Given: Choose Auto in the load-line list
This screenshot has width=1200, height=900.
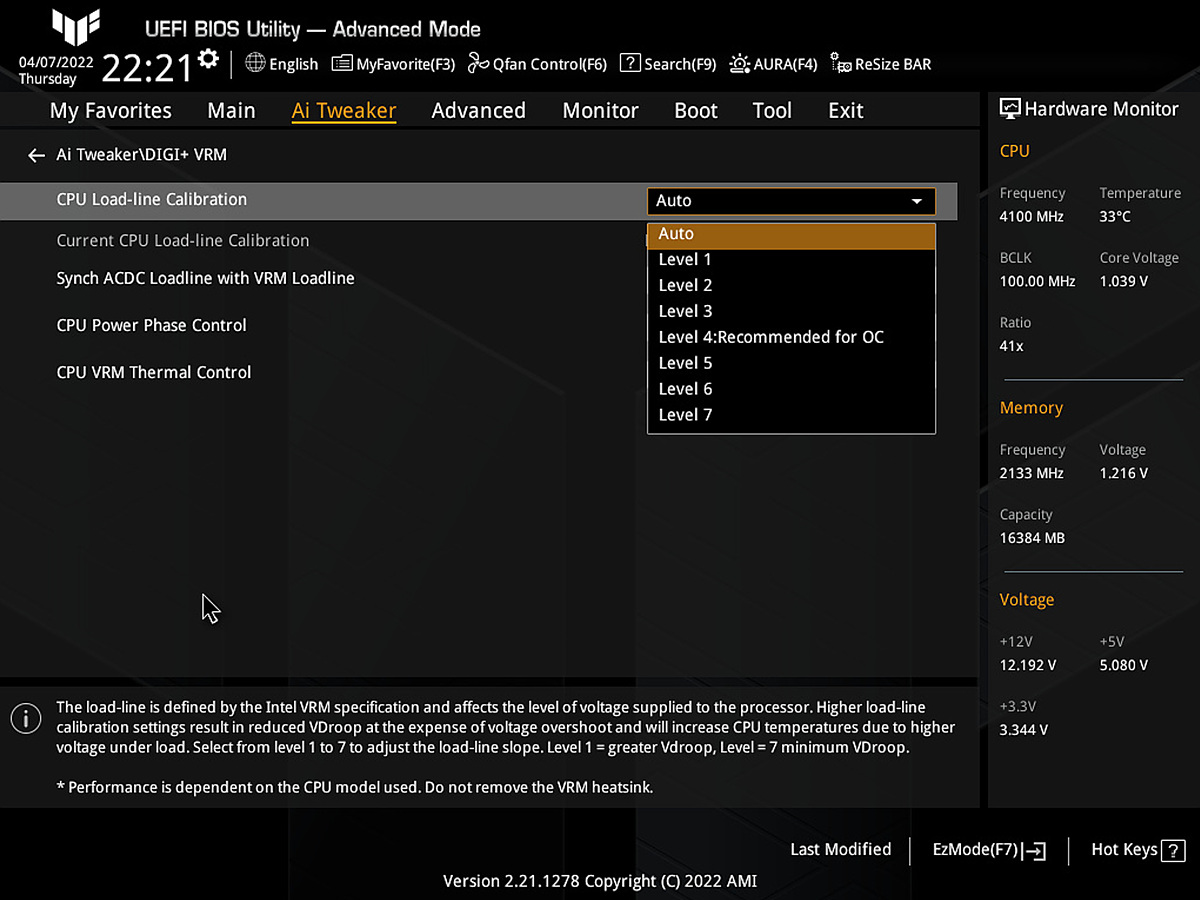Looking at the screenshot, I should [791, 234].
